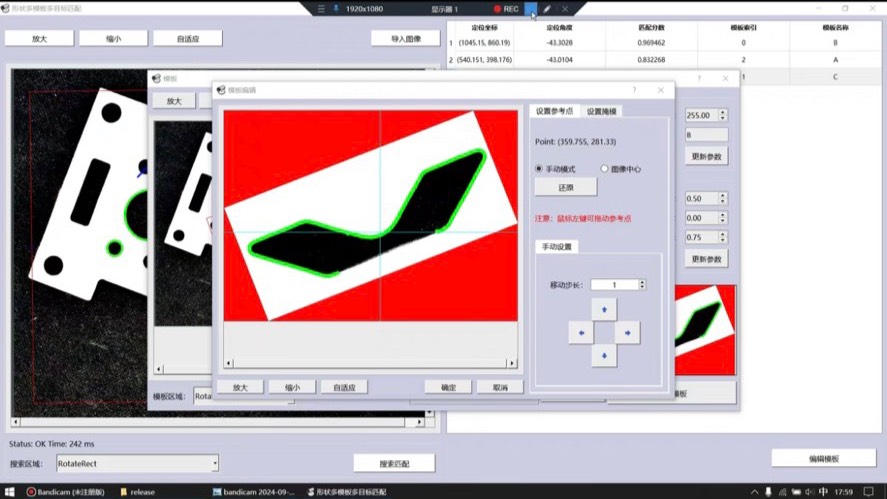
Task: Click the help question mark in 模板编辑 dialog
Action: pos(634,90)
